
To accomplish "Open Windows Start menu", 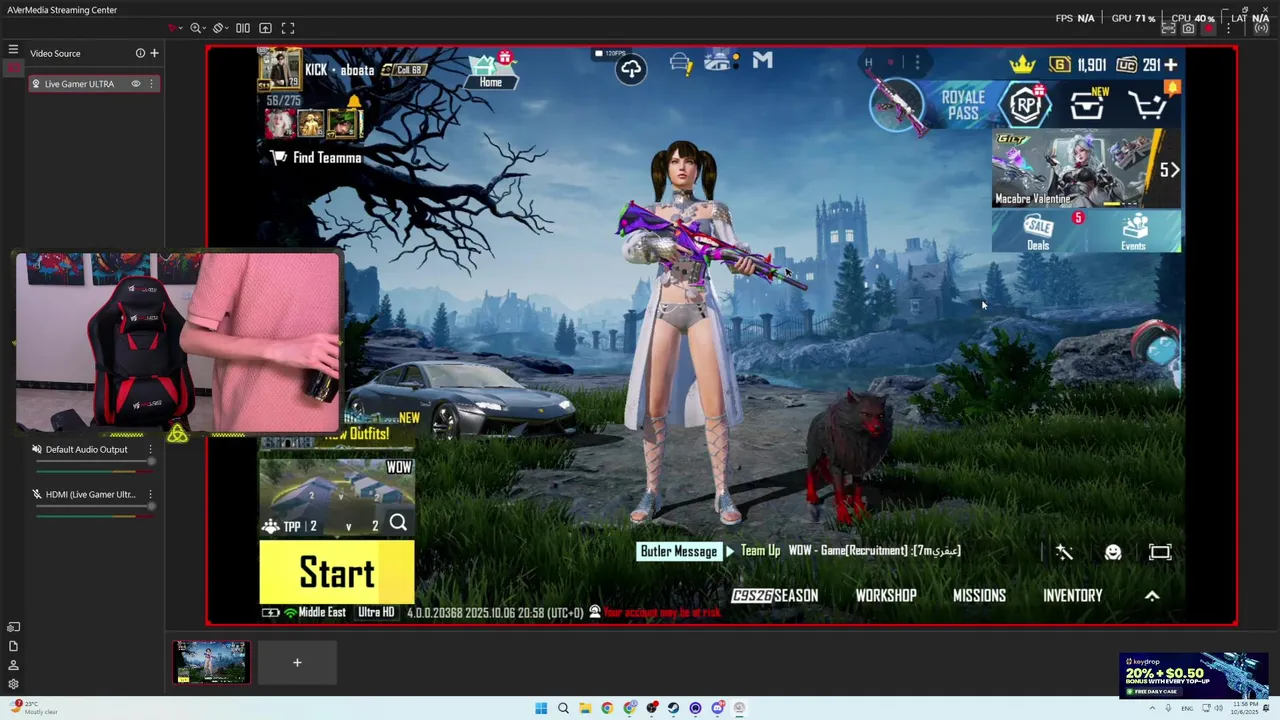I will (541, 708).
